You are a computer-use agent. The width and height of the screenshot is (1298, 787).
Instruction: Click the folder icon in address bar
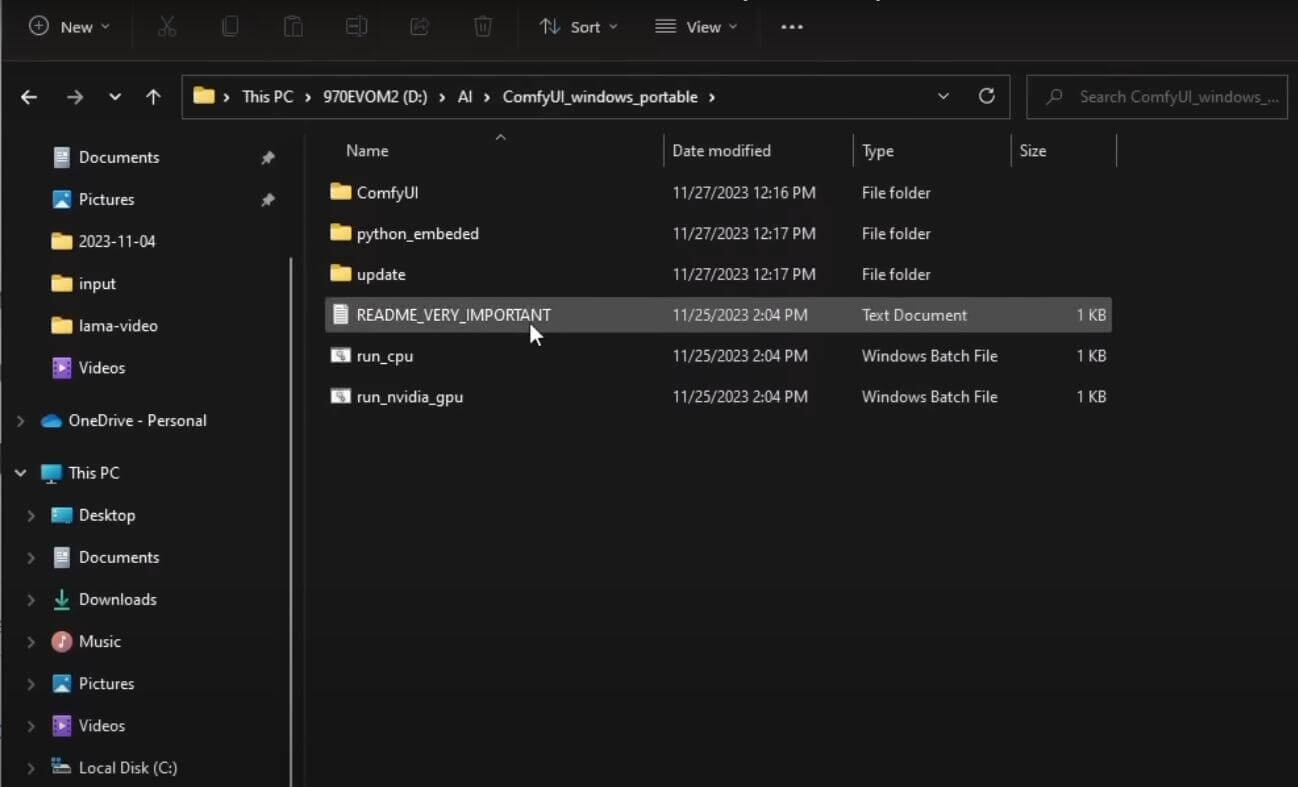coord(204,96)
